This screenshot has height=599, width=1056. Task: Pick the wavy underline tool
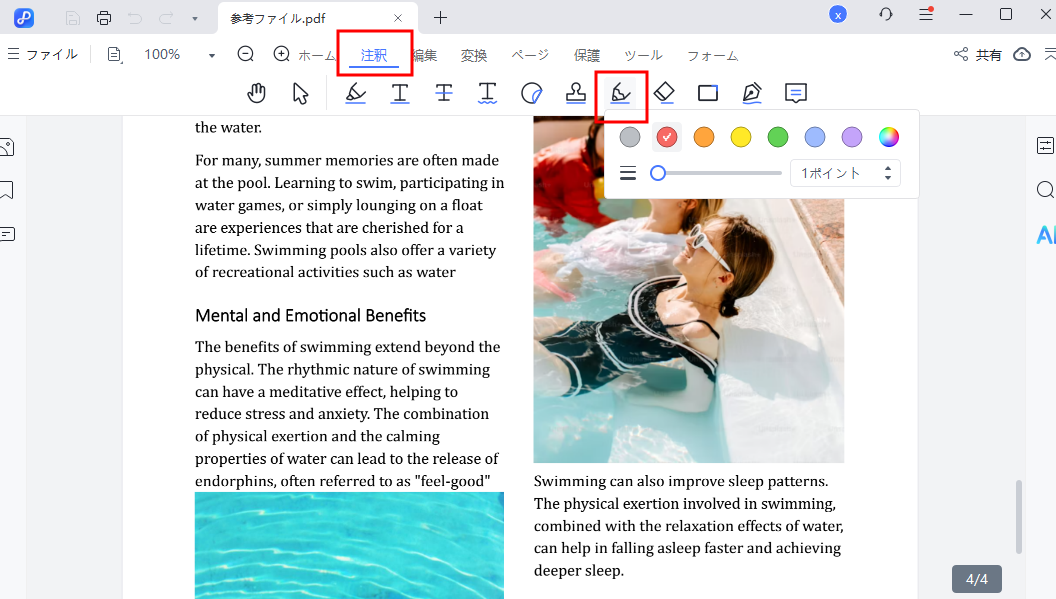487,93
